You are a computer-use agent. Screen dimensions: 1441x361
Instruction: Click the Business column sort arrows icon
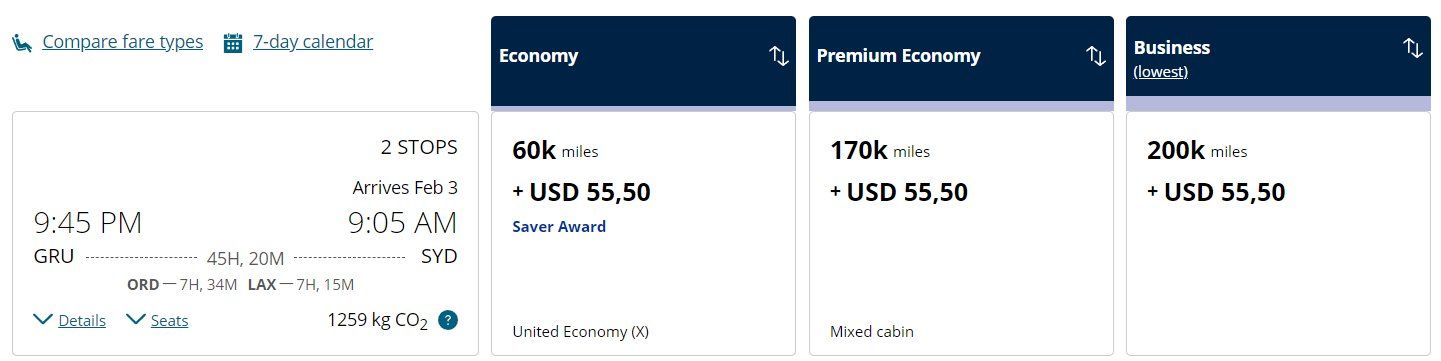[1413, 48]
